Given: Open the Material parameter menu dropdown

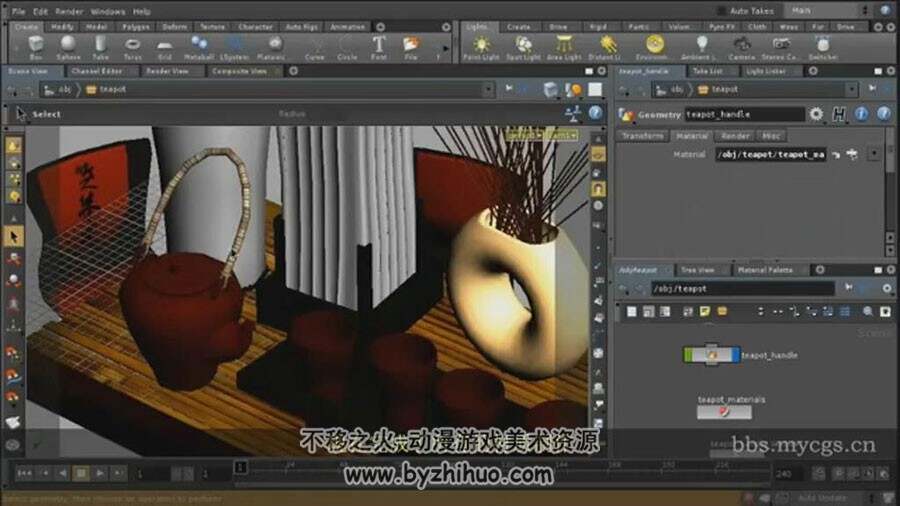Looking at the screenshot, I should [x=874, y=154].
